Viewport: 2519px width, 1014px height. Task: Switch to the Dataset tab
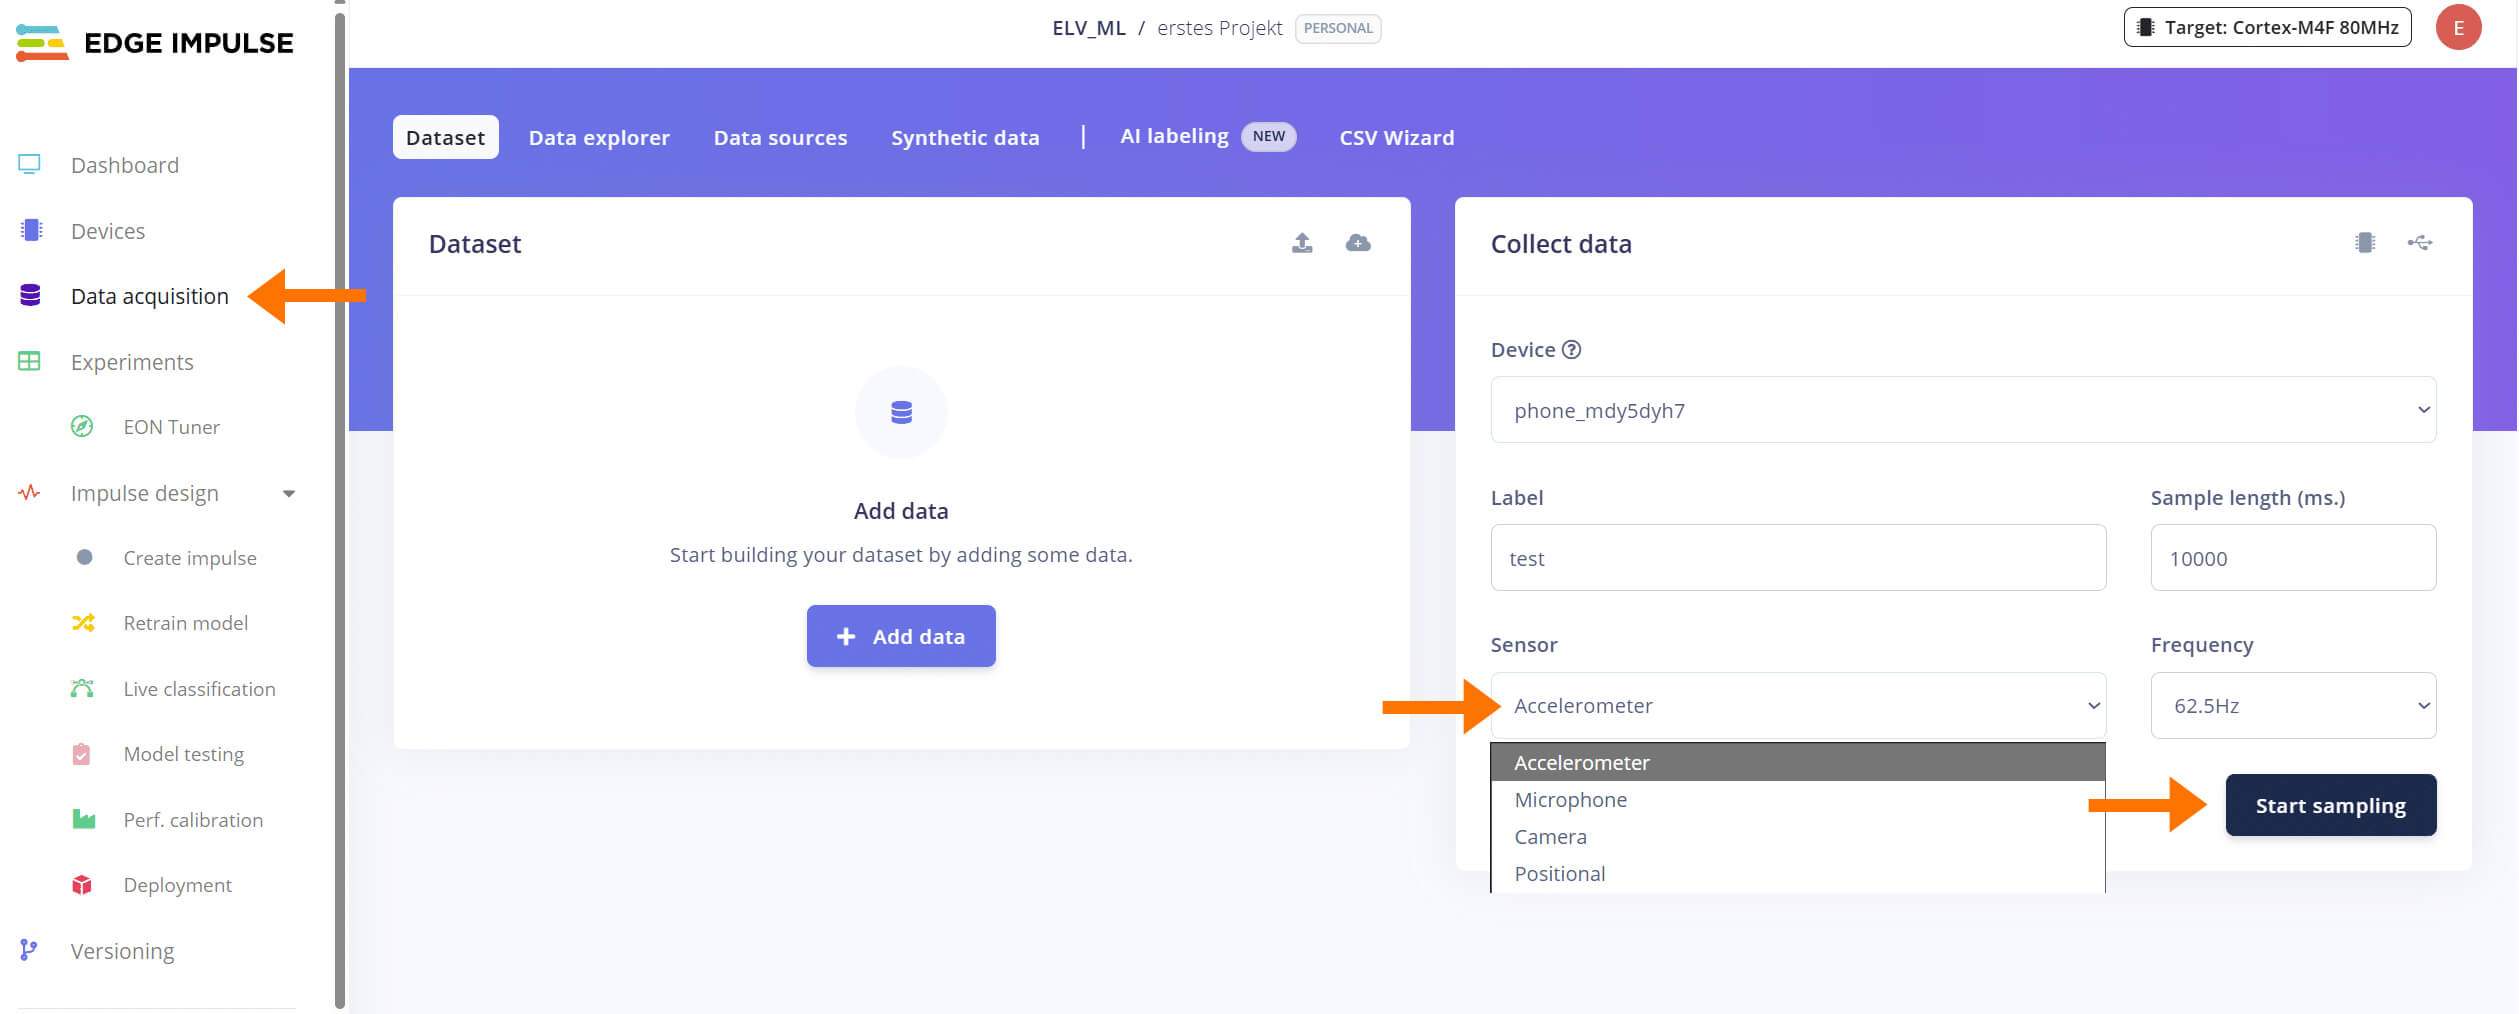tap(445, 137)
